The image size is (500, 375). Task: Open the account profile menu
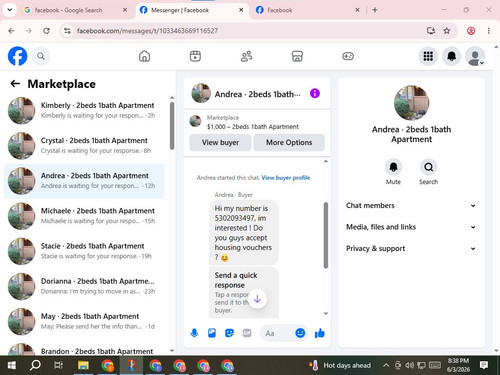point(475,56)
